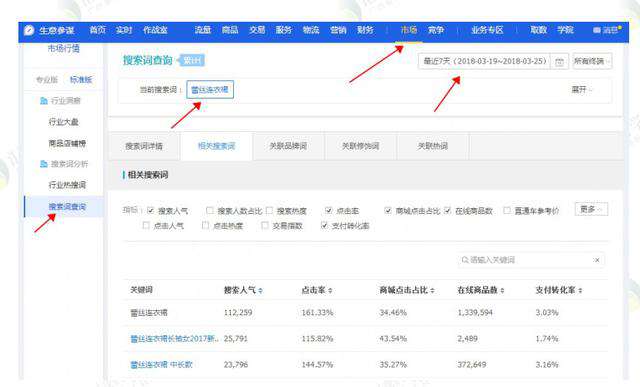Viewport: 640px width, 387px height.
Task: Switch to the 相关搜索词 tab
Action: pos(216,146)
